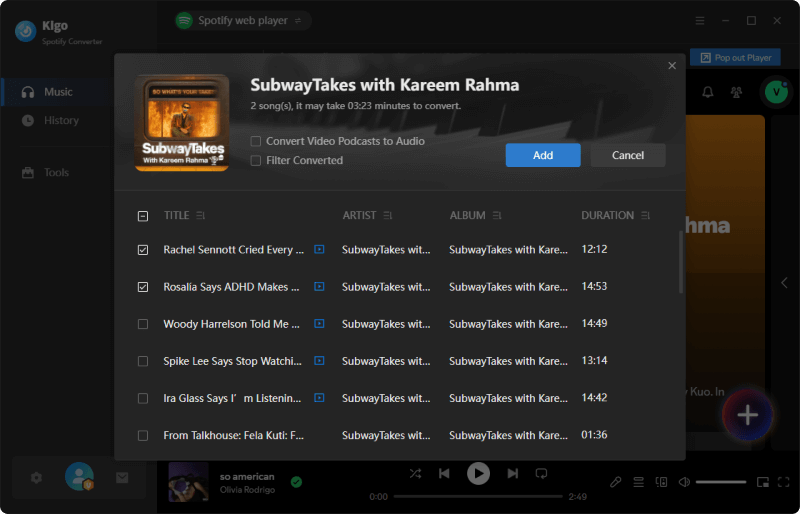Collapse the right side panel arrow
This screenshot has width=800, height=514.
tap(785, 283)
